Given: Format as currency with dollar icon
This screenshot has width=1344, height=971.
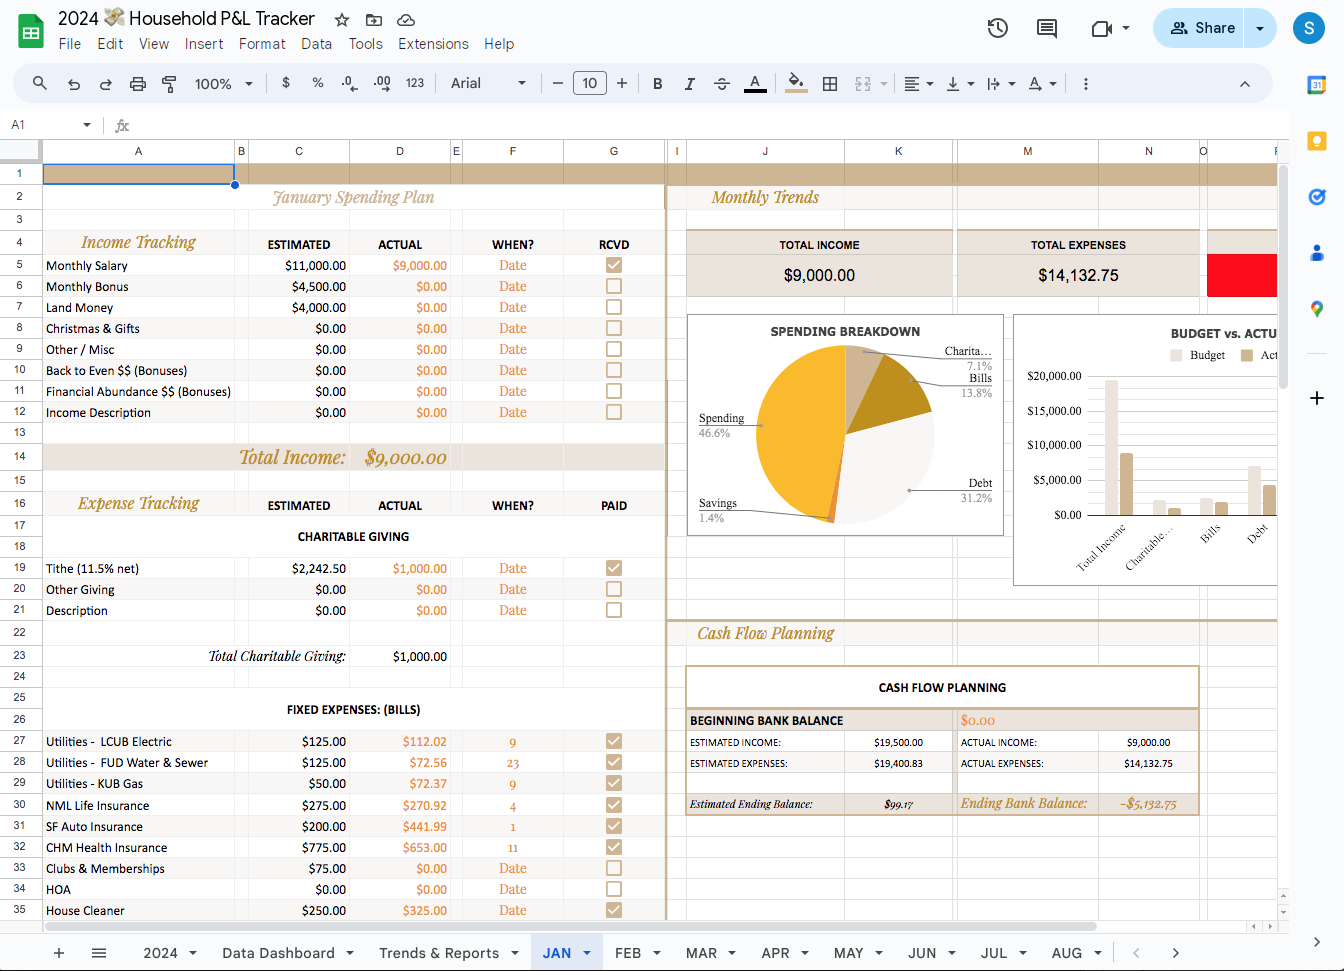Looking at the screenshot, I should click(x=286, y=83).
